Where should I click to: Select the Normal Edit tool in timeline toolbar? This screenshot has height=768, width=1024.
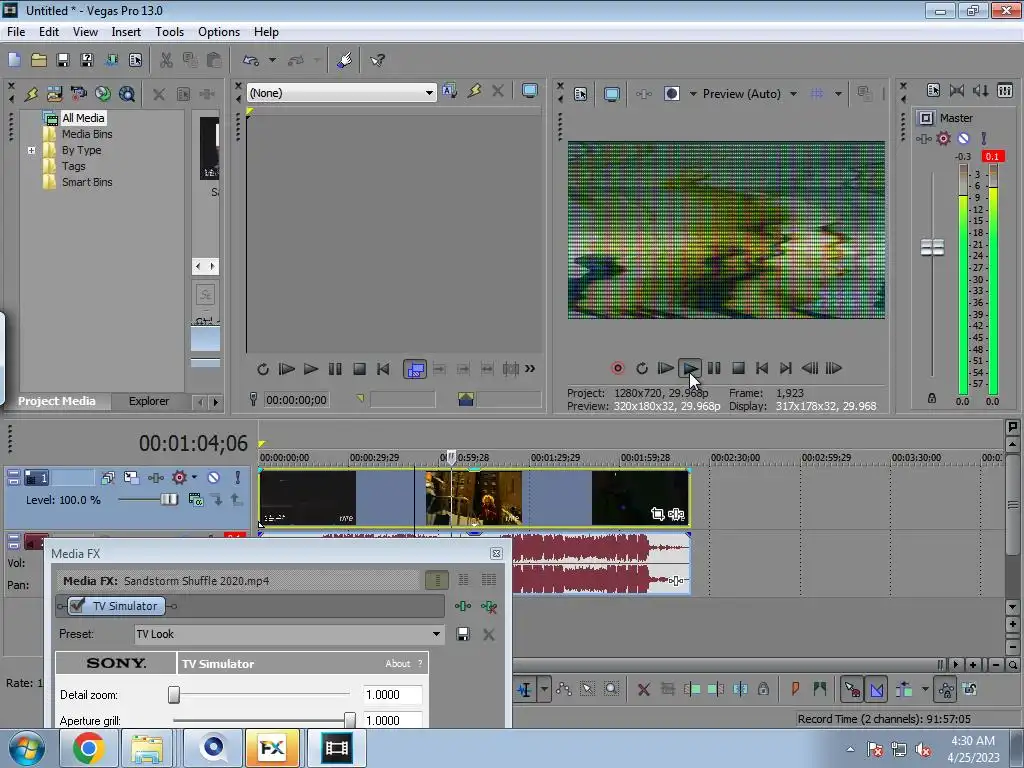524,689
